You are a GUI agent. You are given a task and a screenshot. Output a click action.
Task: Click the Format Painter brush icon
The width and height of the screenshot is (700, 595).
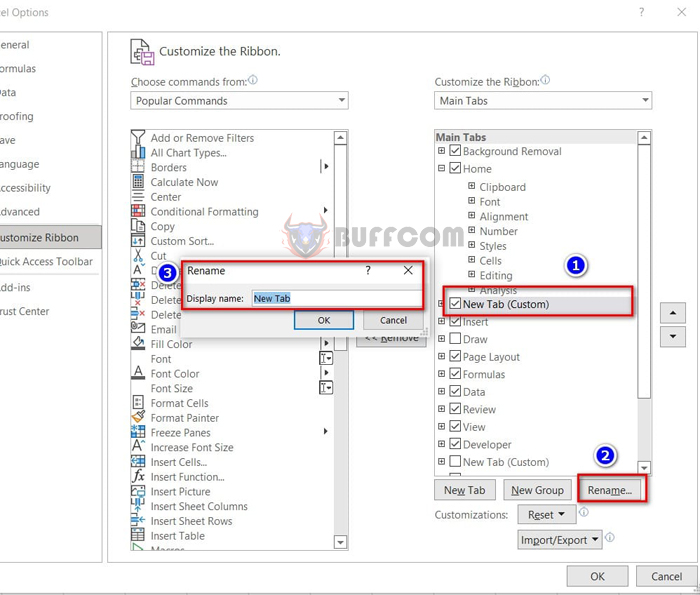click(x=138, y=417)
